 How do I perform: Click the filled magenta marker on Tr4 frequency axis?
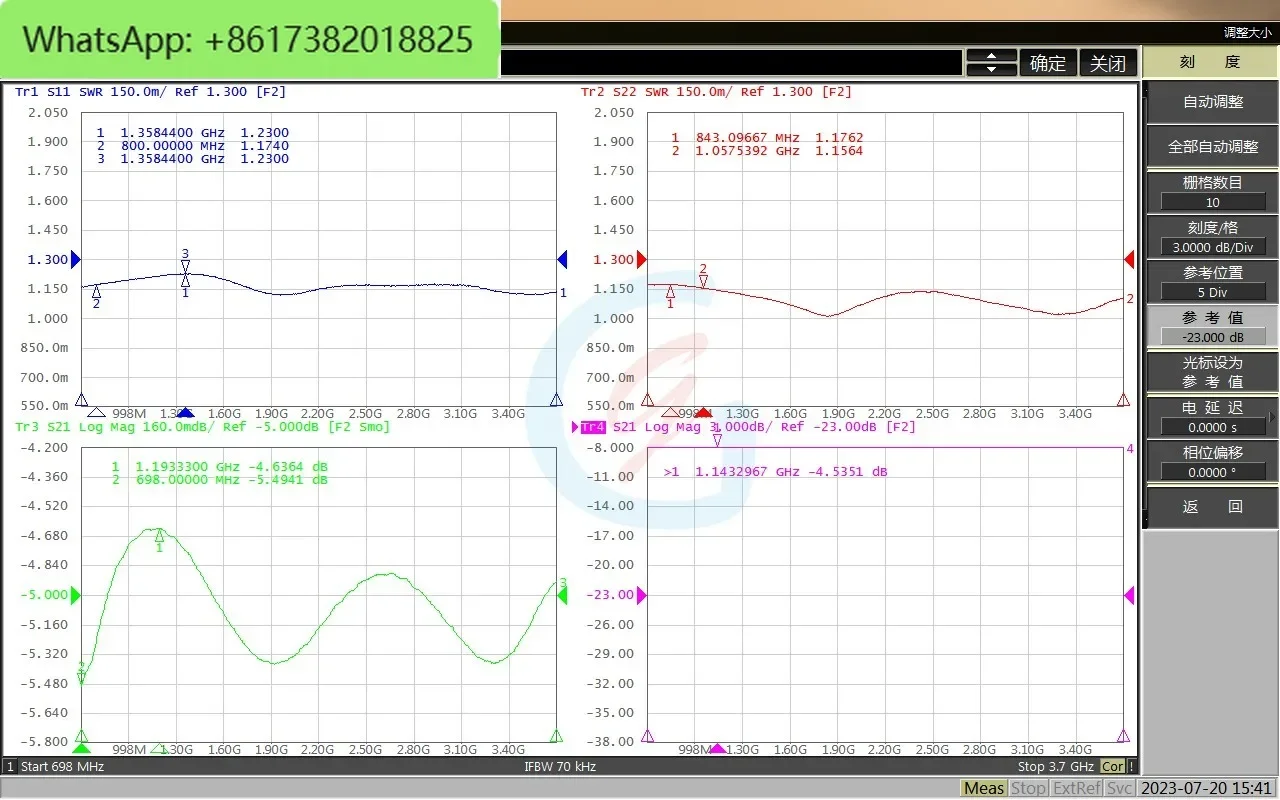tap(717, 748)
